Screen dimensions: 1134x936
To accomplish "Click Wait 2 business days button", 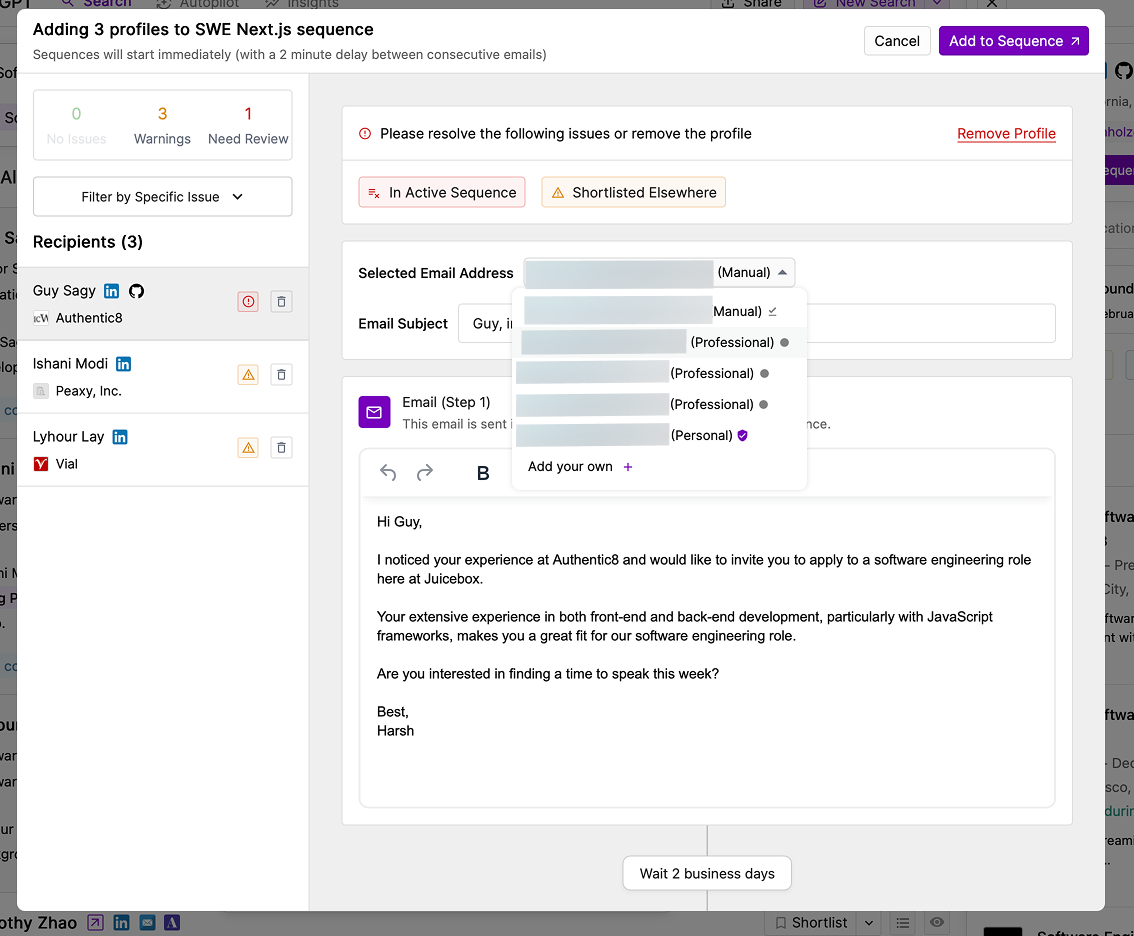I will coord(707,874).
